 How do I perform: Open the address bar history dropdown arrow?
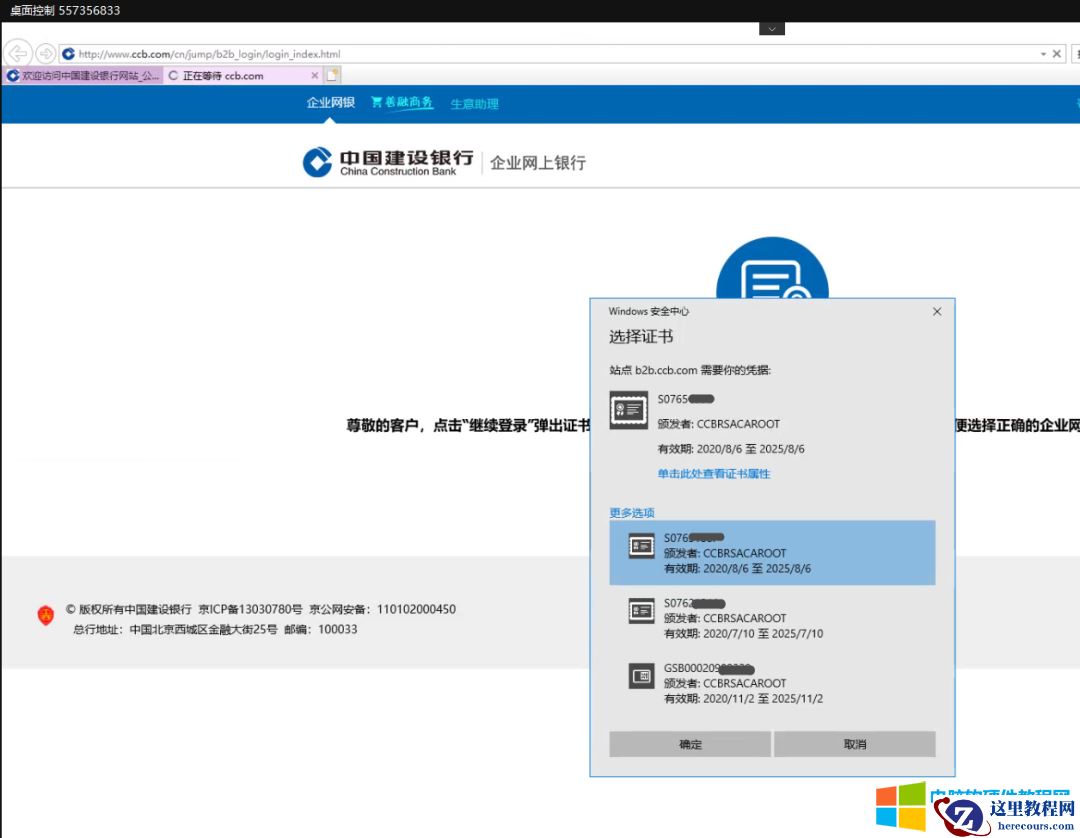pos(1043,53)
